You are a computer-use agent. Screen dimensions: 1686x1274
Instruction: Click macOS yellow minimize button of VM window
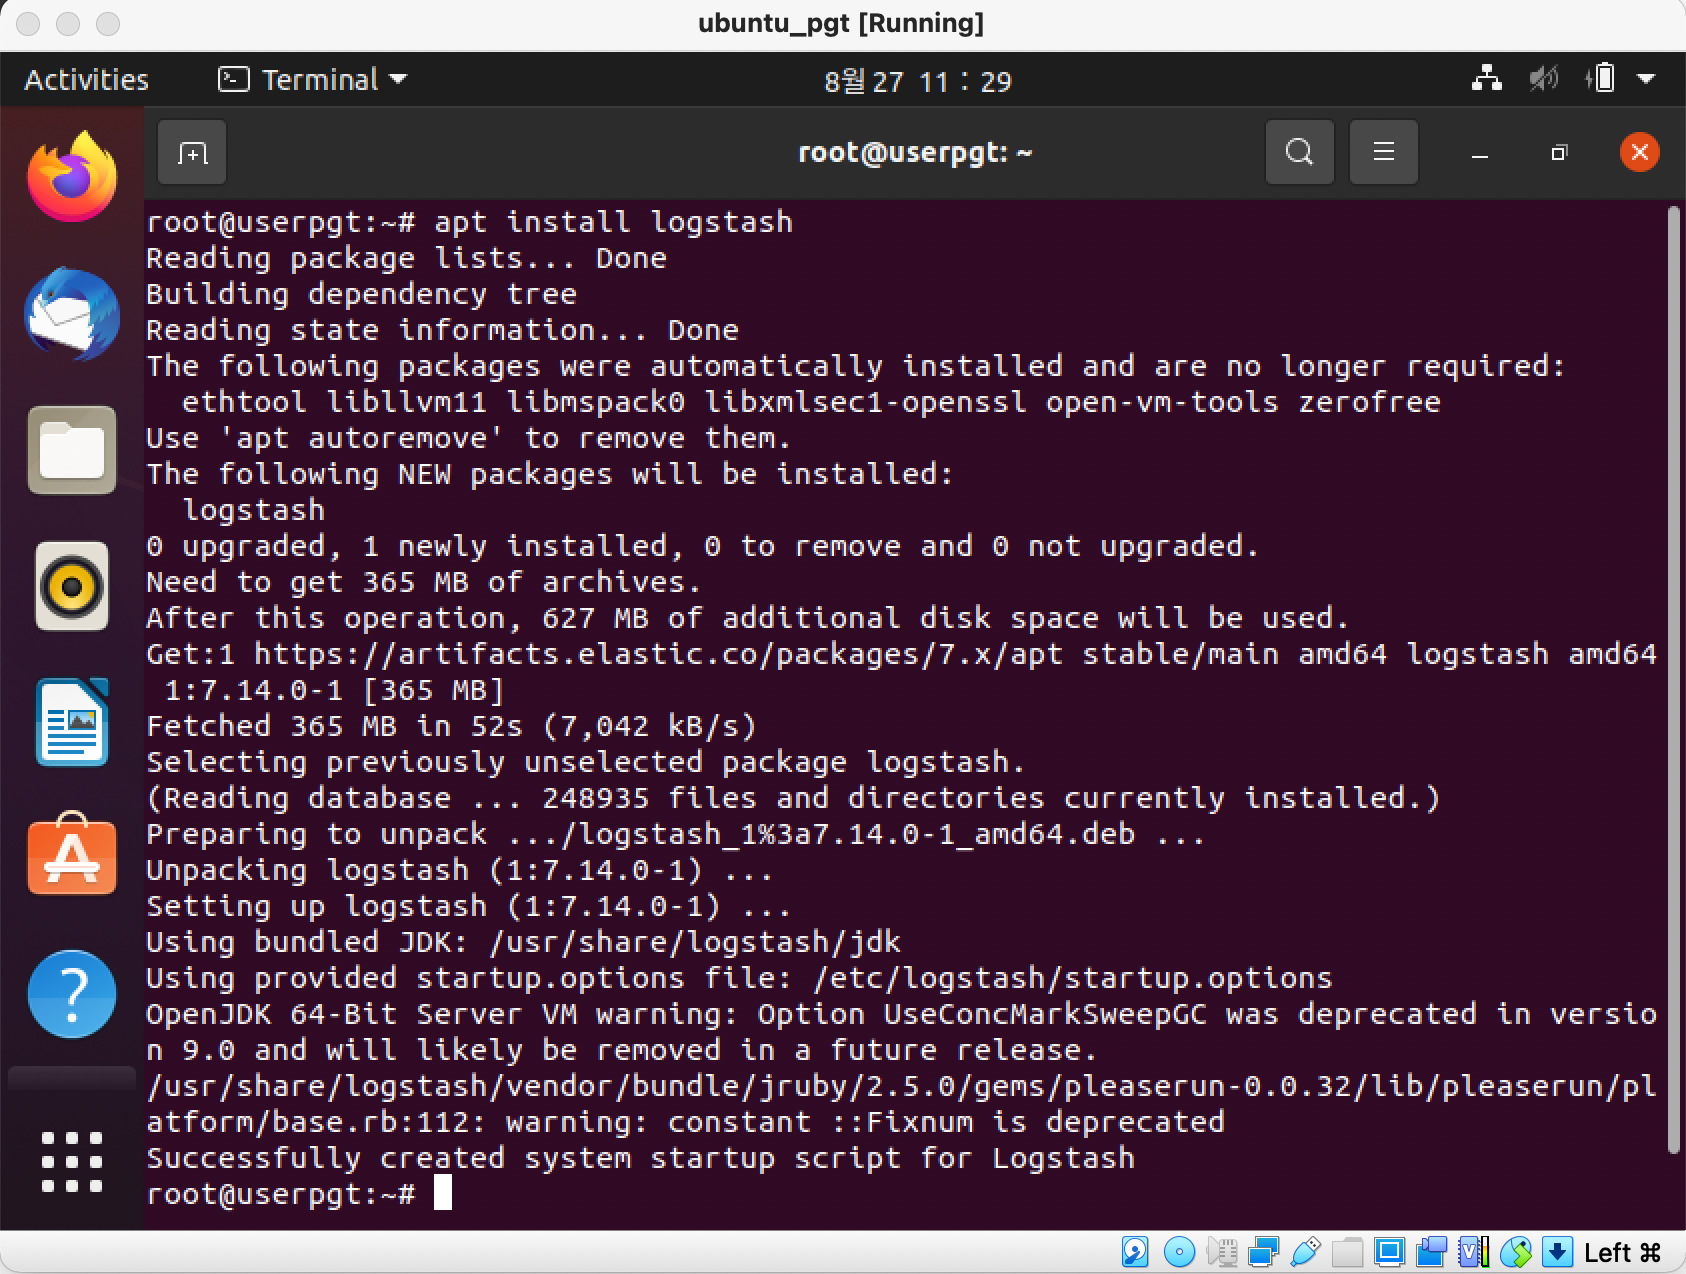coord(68,23)
